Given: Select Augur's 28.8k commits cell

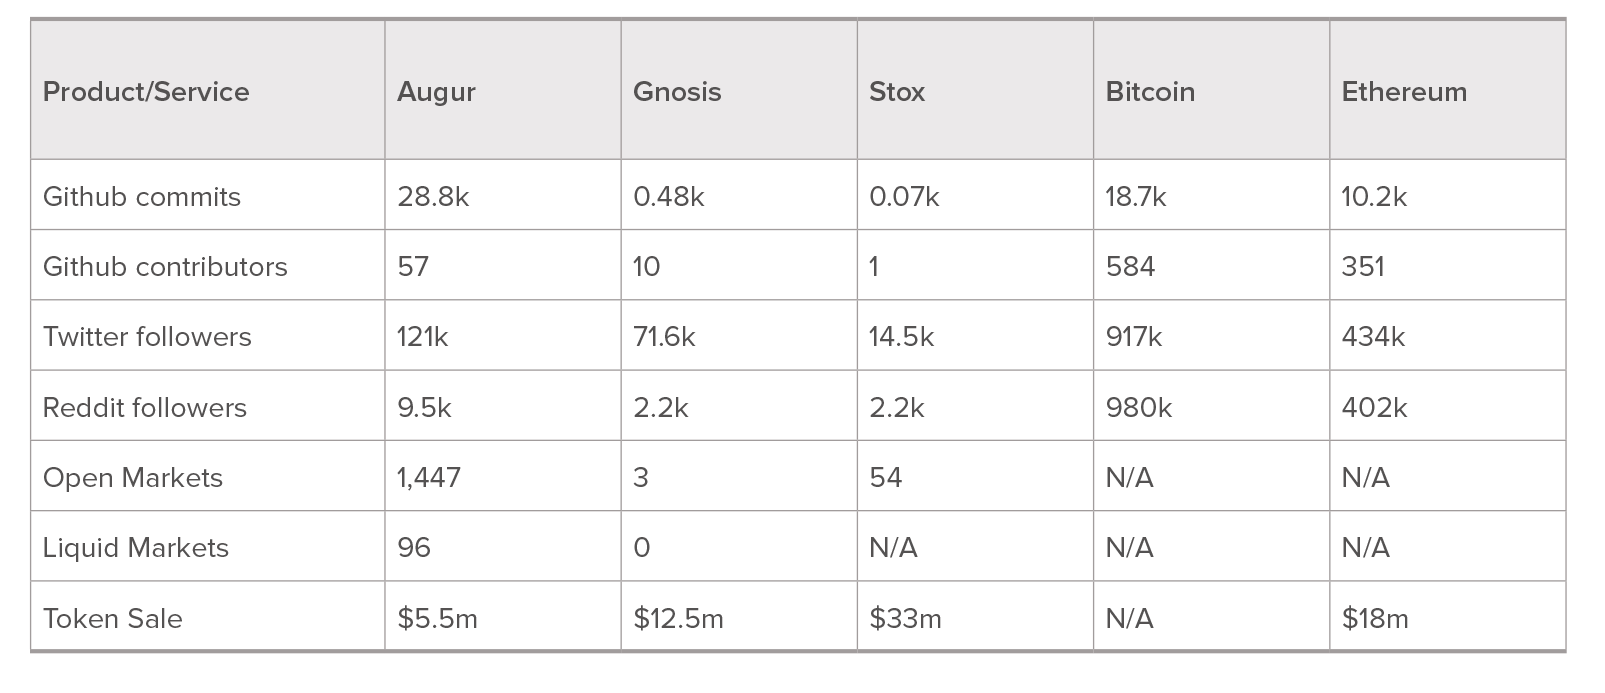Looking at the screenshot, I should [503, 195].
